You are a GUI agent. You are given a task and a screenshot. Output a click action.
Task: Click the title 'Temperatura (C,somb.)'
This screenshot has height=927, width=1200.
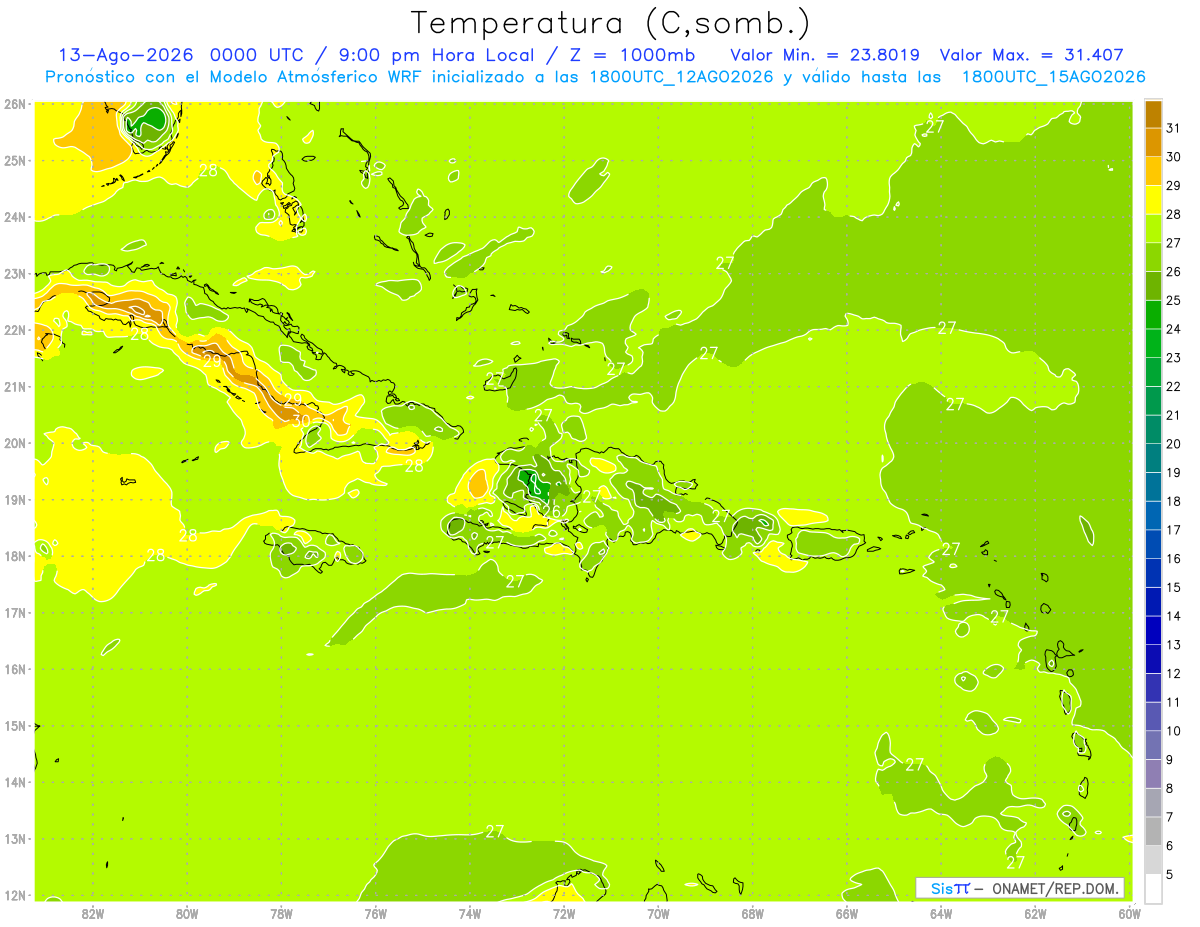(611, 23)
